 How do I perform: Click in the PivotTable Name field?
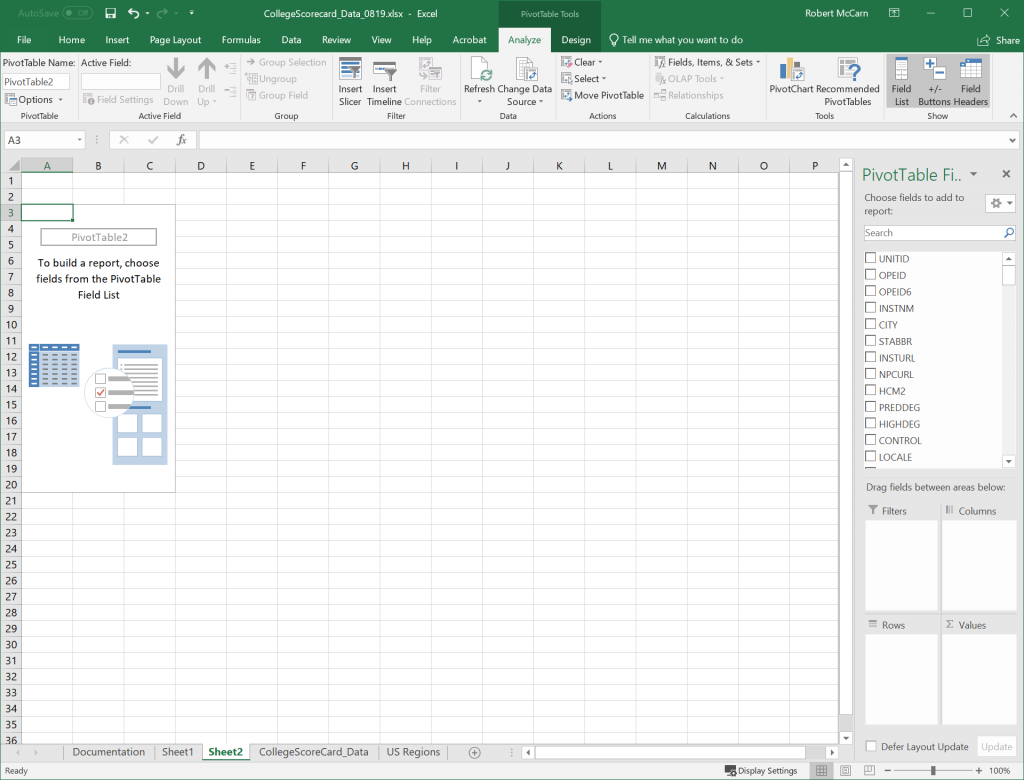pos(37,82)
